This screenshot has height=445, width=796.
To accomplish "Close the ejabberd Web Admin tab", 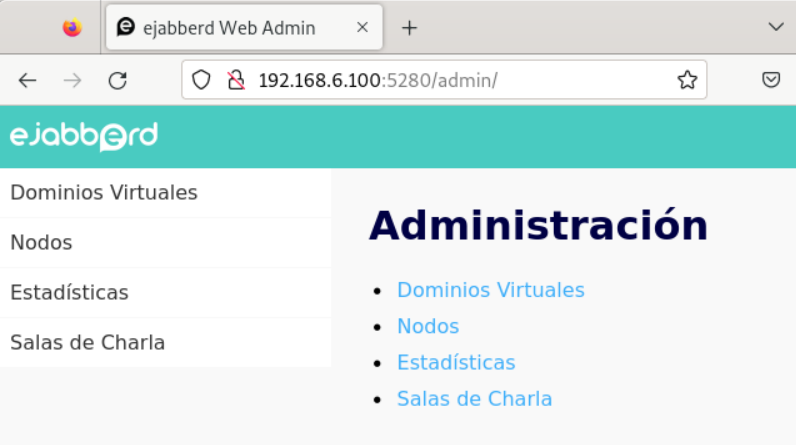I will [x=361, y=28].
